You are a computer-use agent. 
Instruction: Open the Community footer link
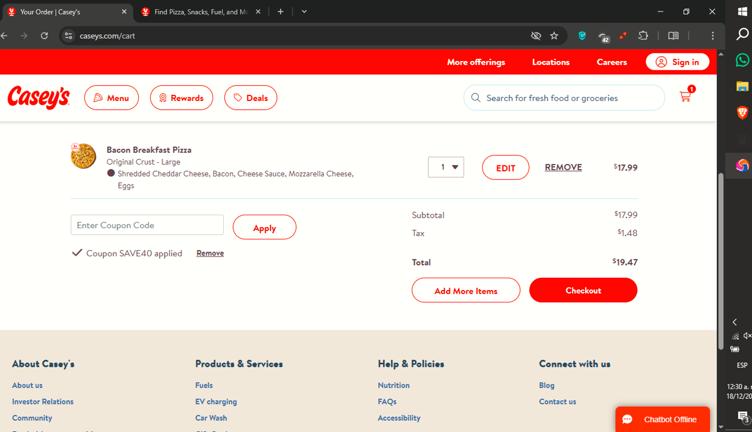32,418
